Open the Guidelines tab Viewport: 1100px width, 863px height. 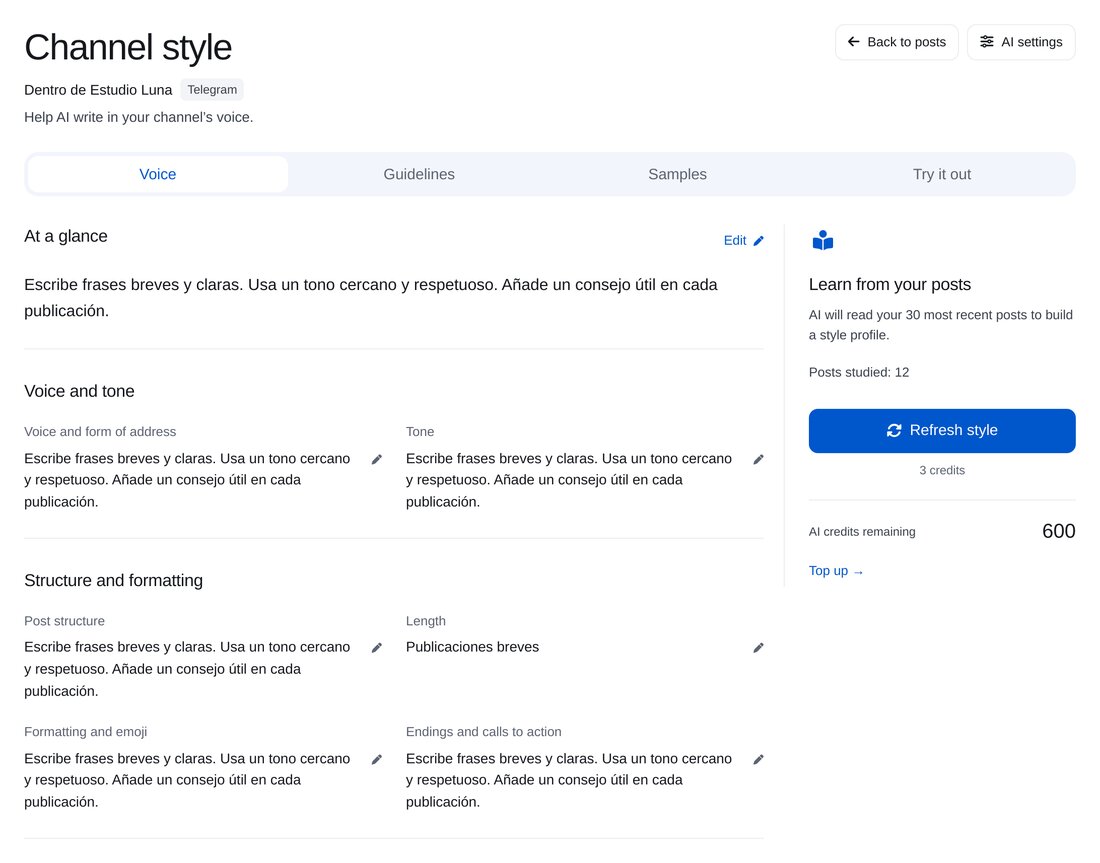pos(419,174)
